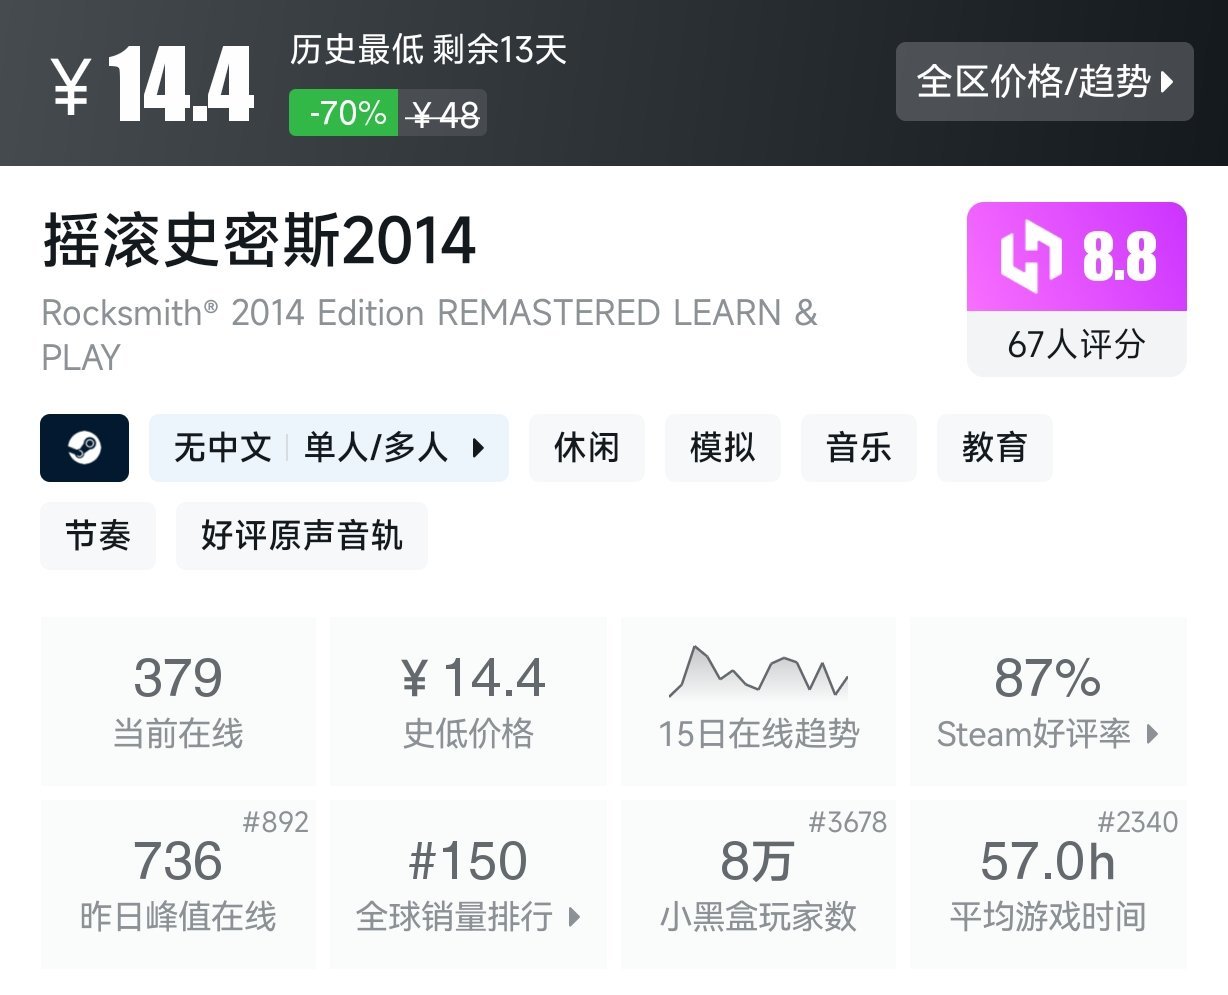
Task: Select the 节奏 tag
Action: [98, 536]
